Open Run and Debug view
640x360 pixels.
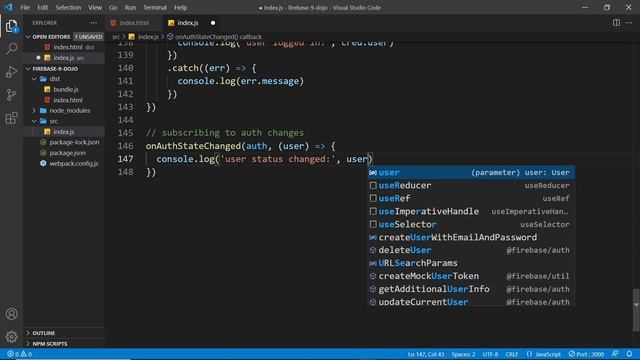coord(11,72)
